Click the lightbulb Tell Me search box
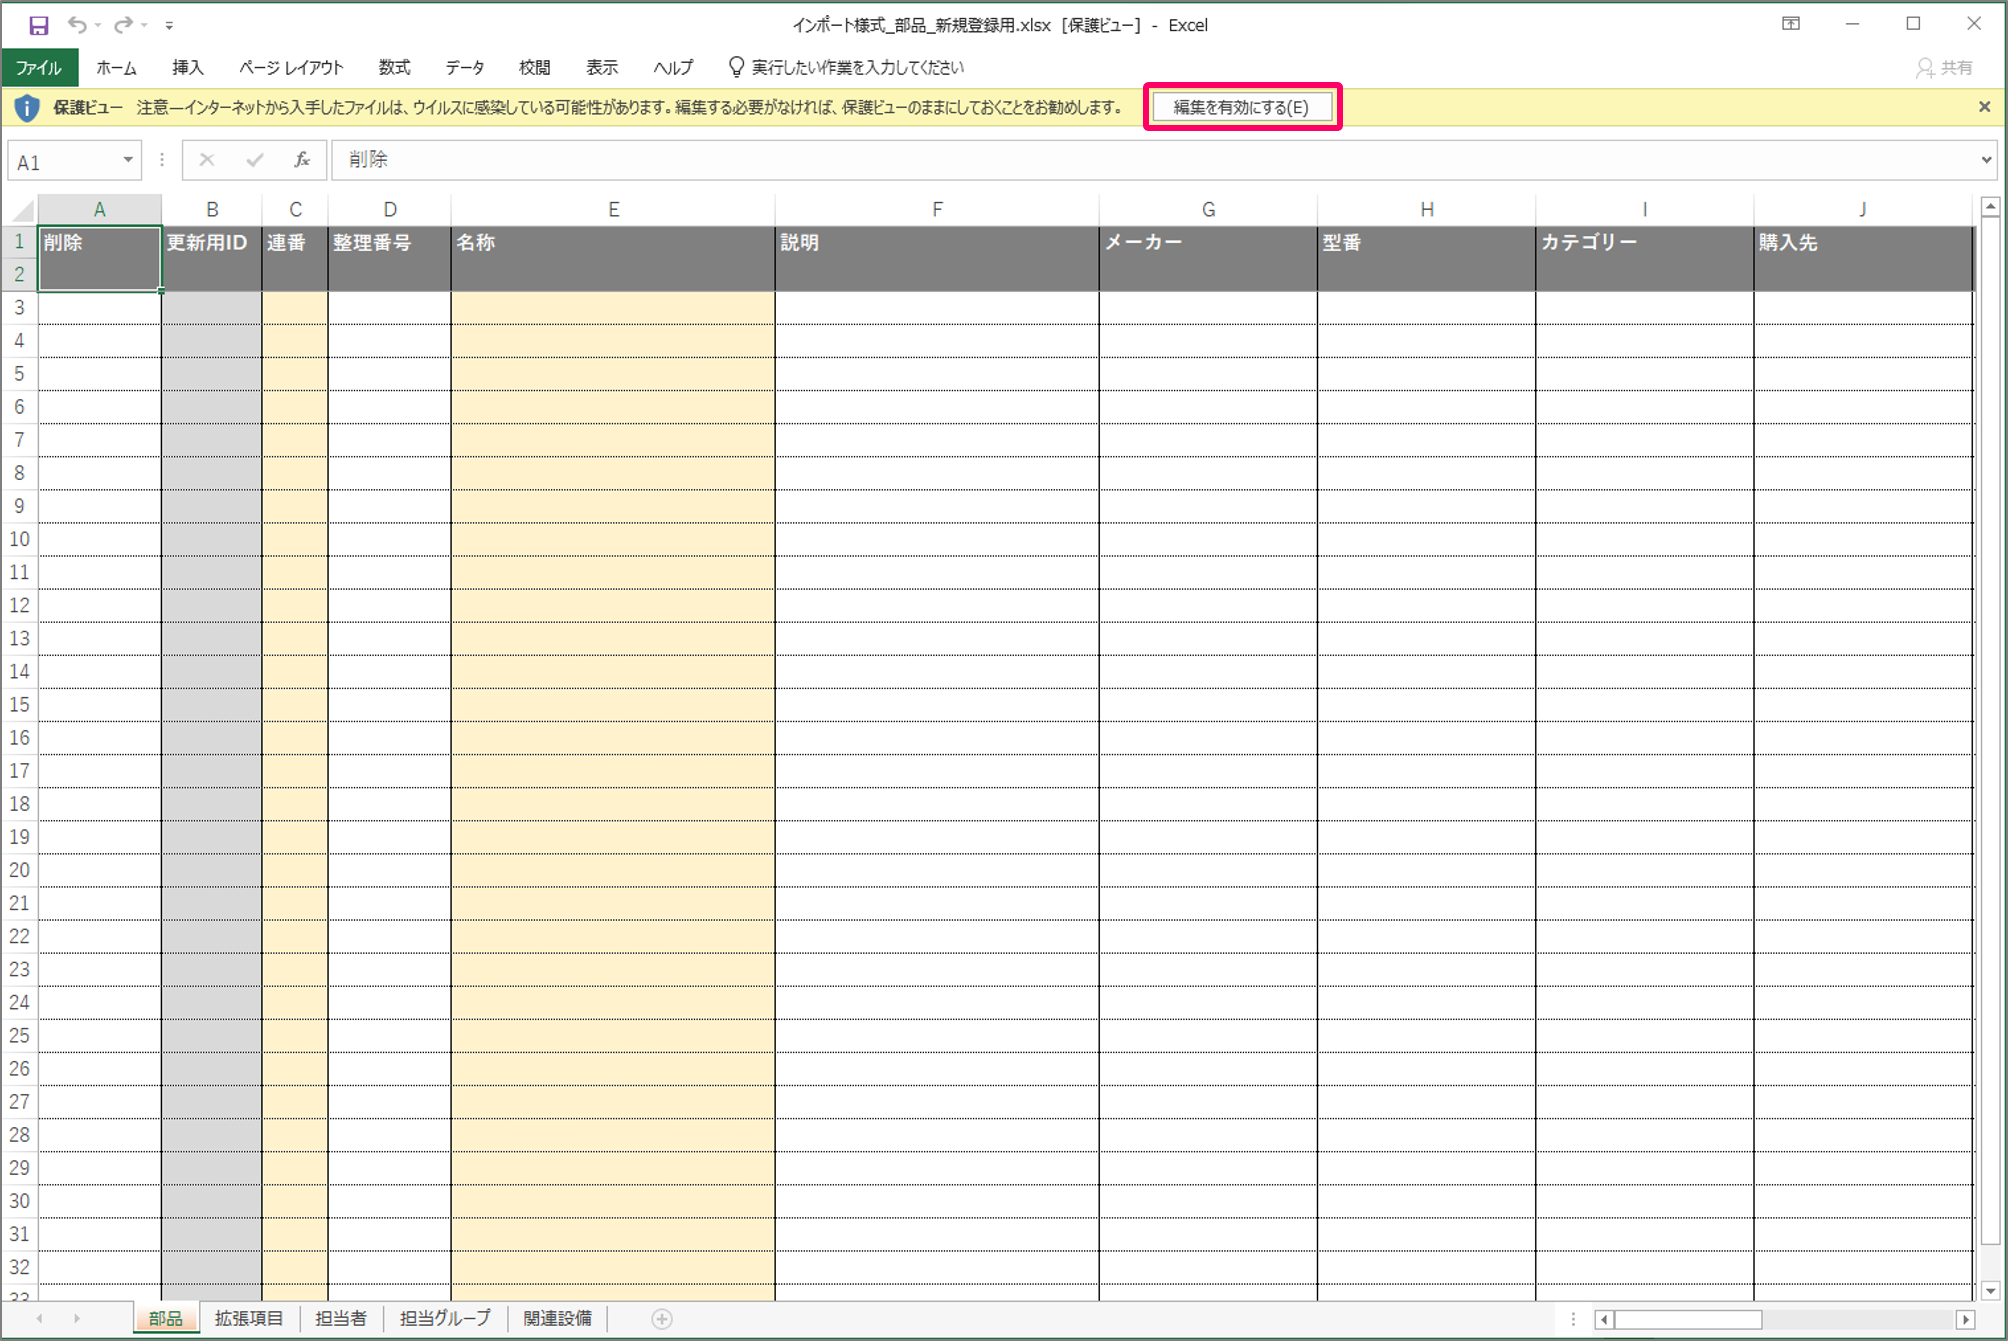2008x1341 pixels. [x=857, y=67]
